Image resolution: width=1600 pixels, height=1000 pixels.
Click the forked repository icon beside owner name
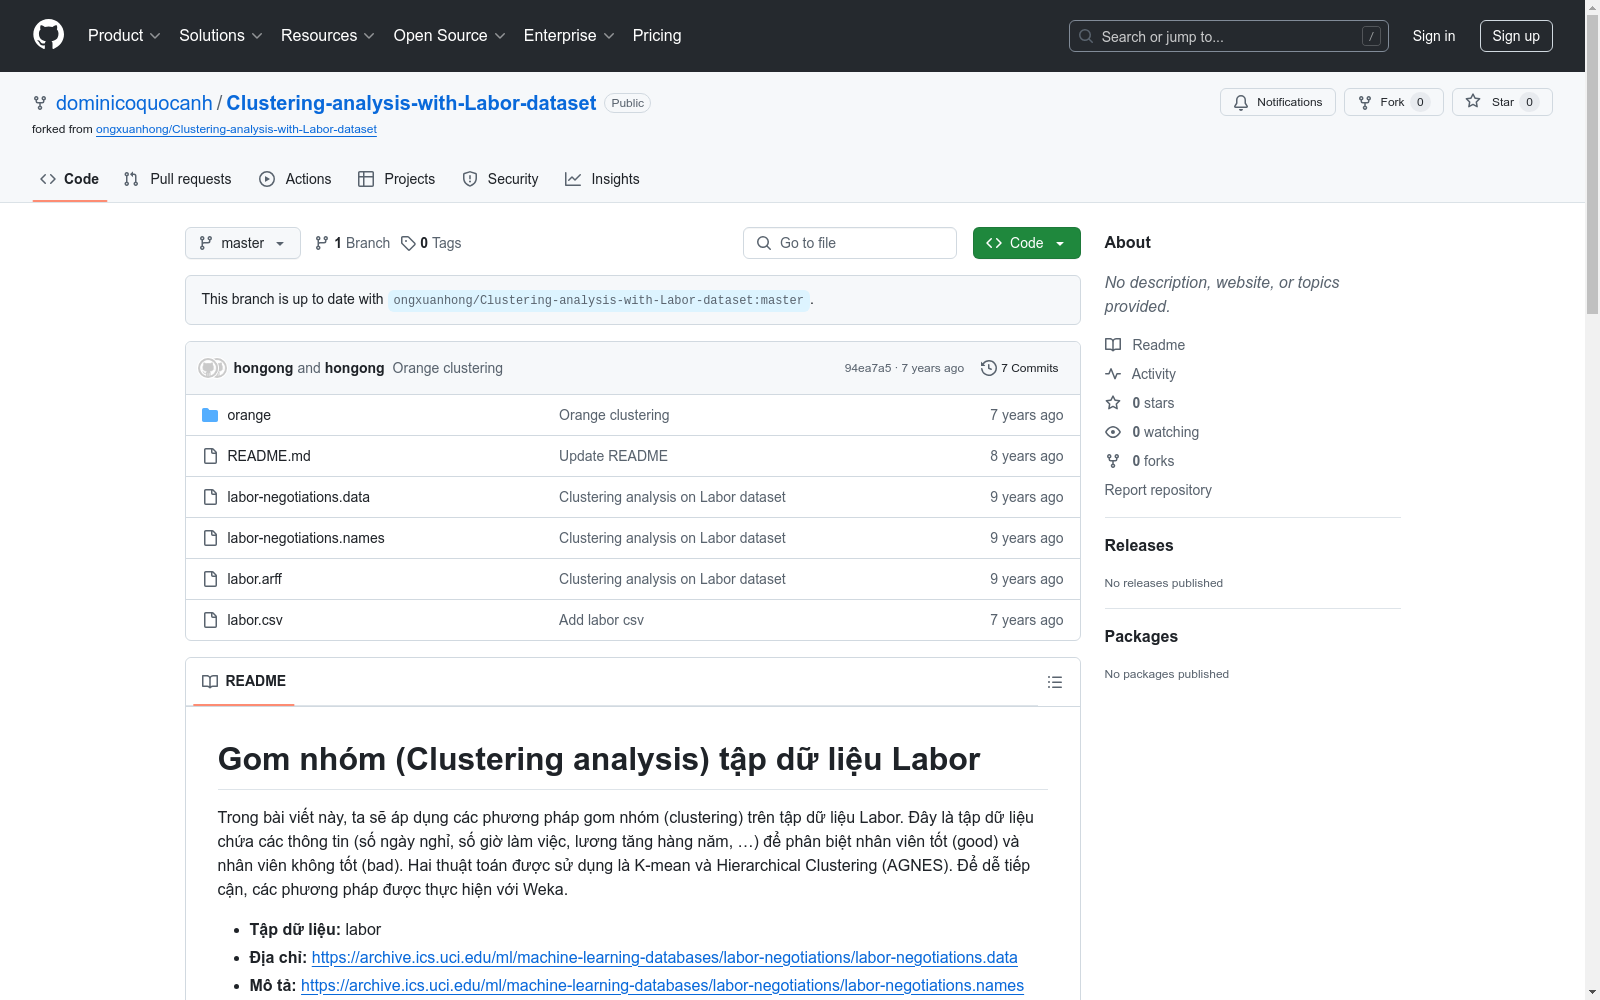click(40, 103)
